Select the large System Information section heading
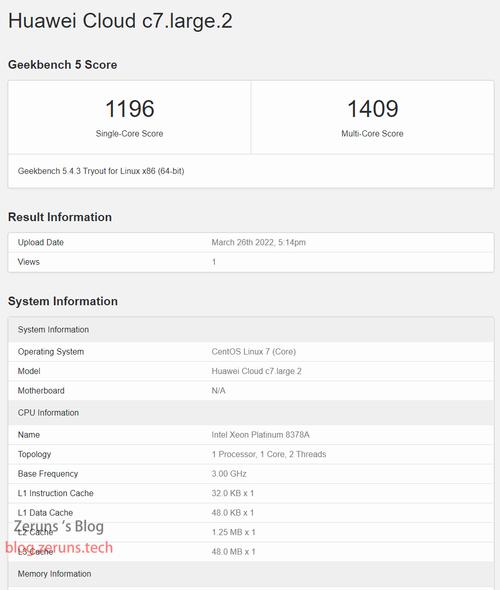Viewport: 500px width, 590px height. (63, 301)
